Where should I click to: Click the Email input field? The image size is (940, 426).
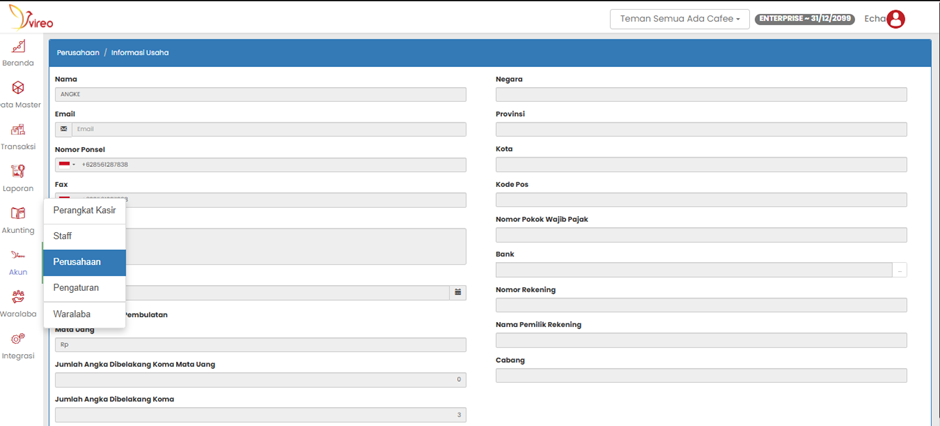point(268,129)
